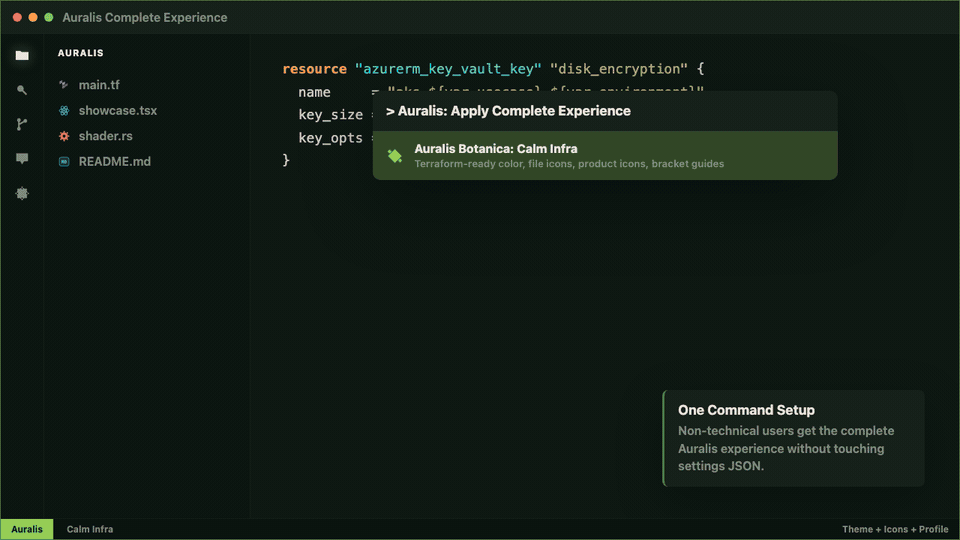Click Theme + Icons + Profile status entry
The width and height of the screenshot is (960, 540).
click(x=895, y=529)
